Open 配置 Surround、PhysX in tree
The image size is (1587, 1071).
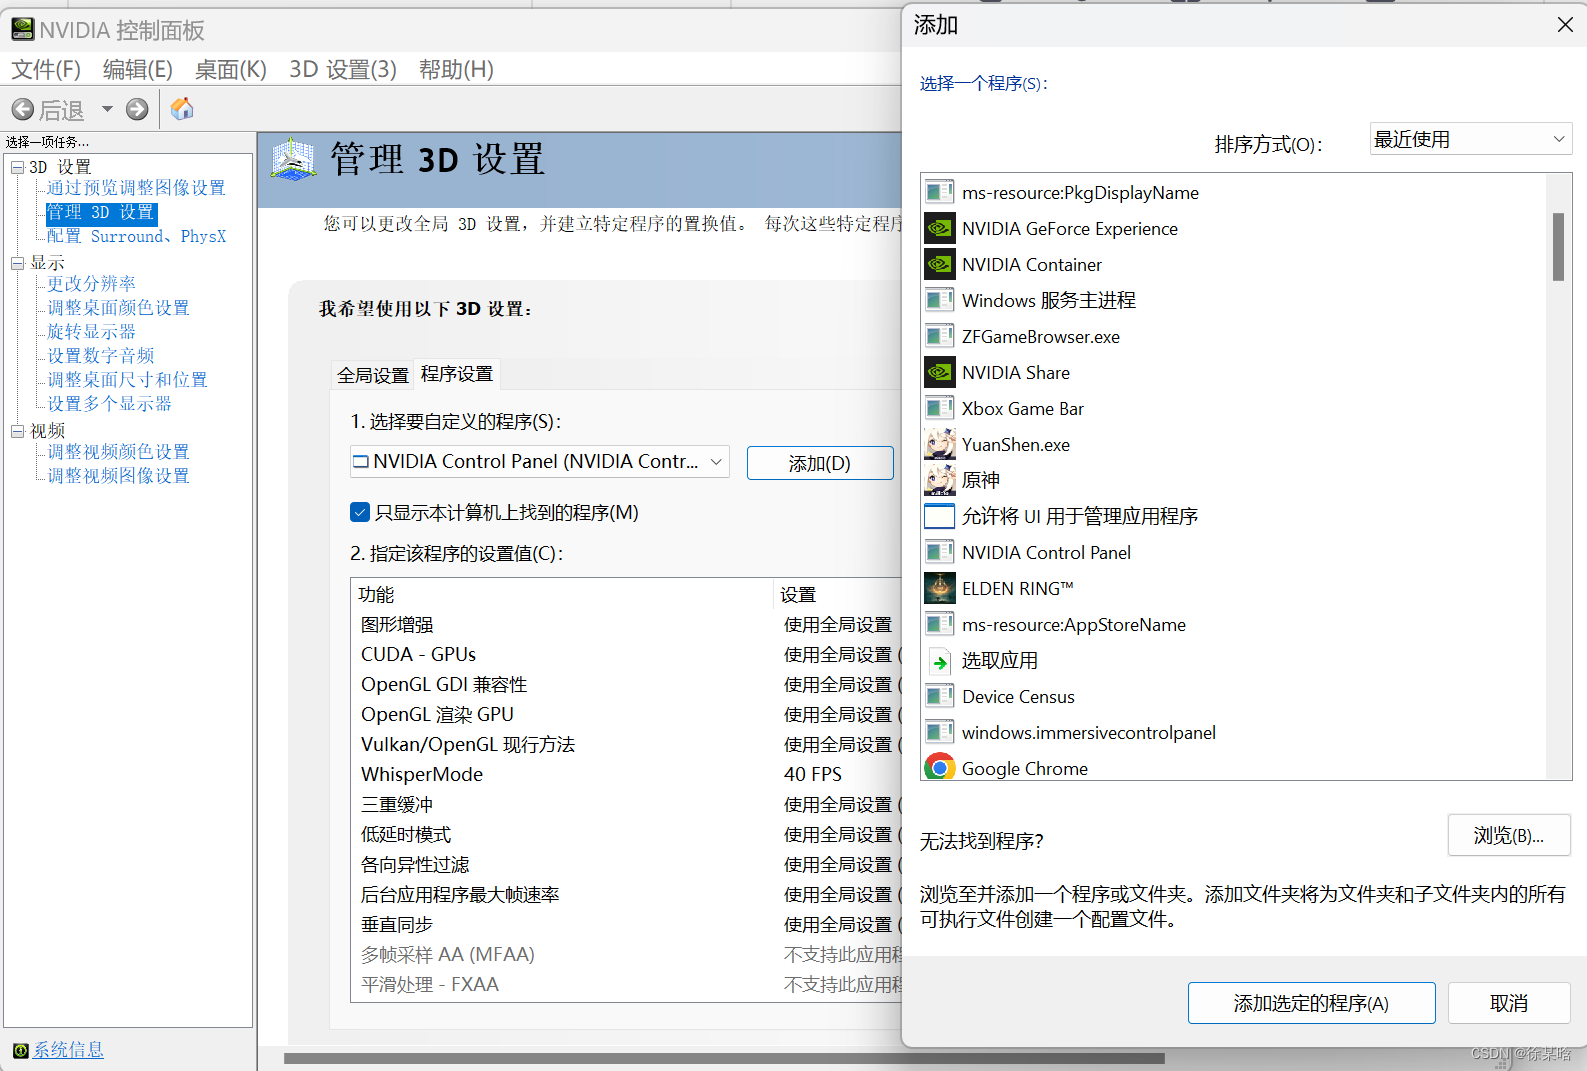pyautogui.click(x=136, y=236)
